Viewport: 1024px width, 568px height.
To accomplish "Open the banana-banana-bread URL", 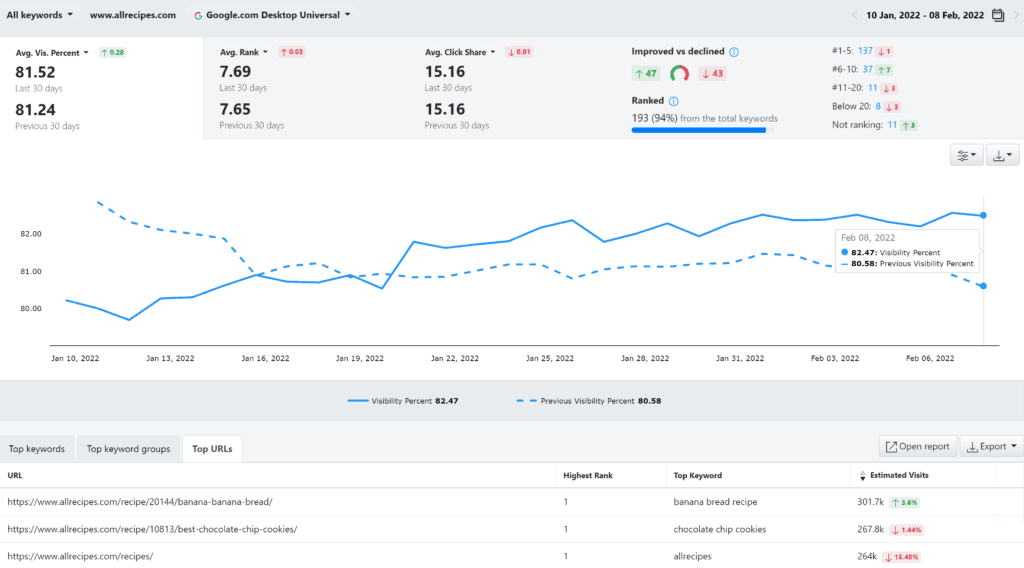I will coord(140,502).
